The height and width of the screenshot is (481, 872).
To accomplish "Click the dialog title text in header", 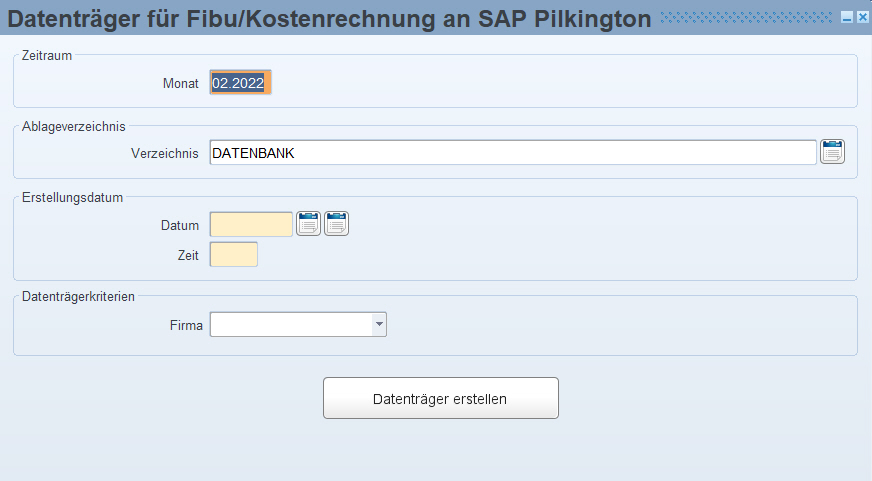I will pos(329,18).
